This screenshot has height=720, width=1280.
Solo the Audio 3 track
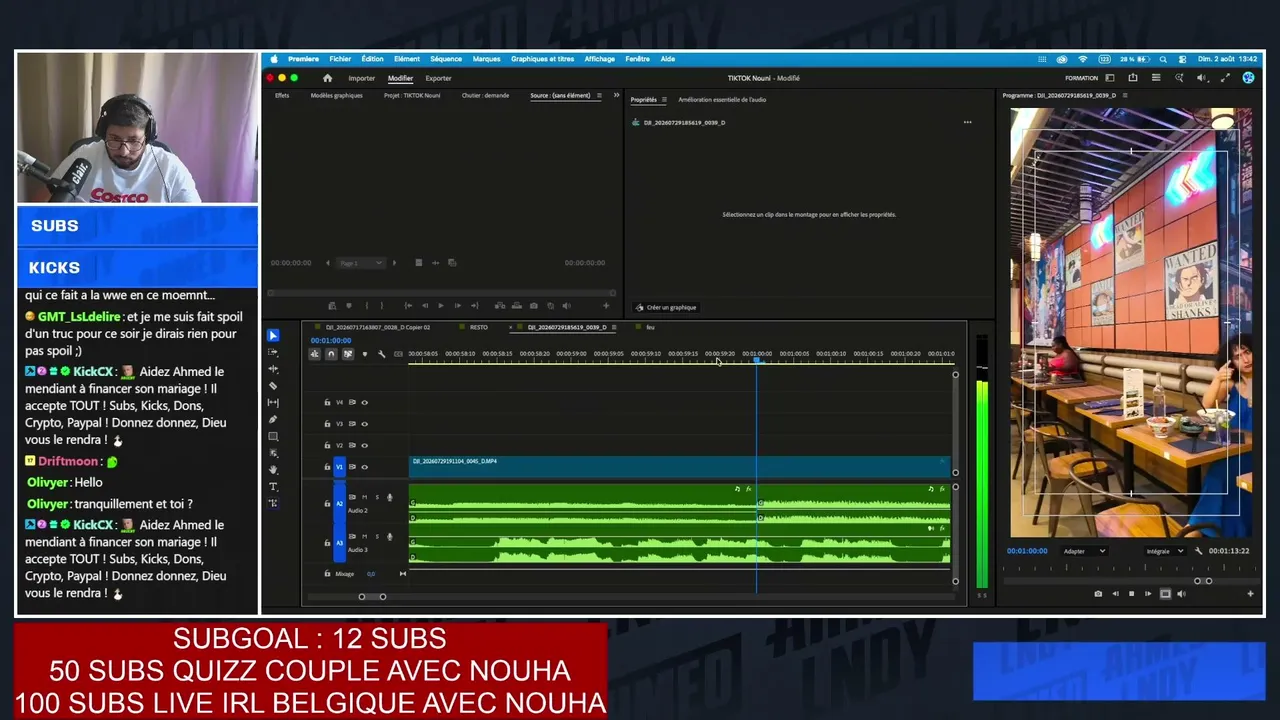coord(377,536)
